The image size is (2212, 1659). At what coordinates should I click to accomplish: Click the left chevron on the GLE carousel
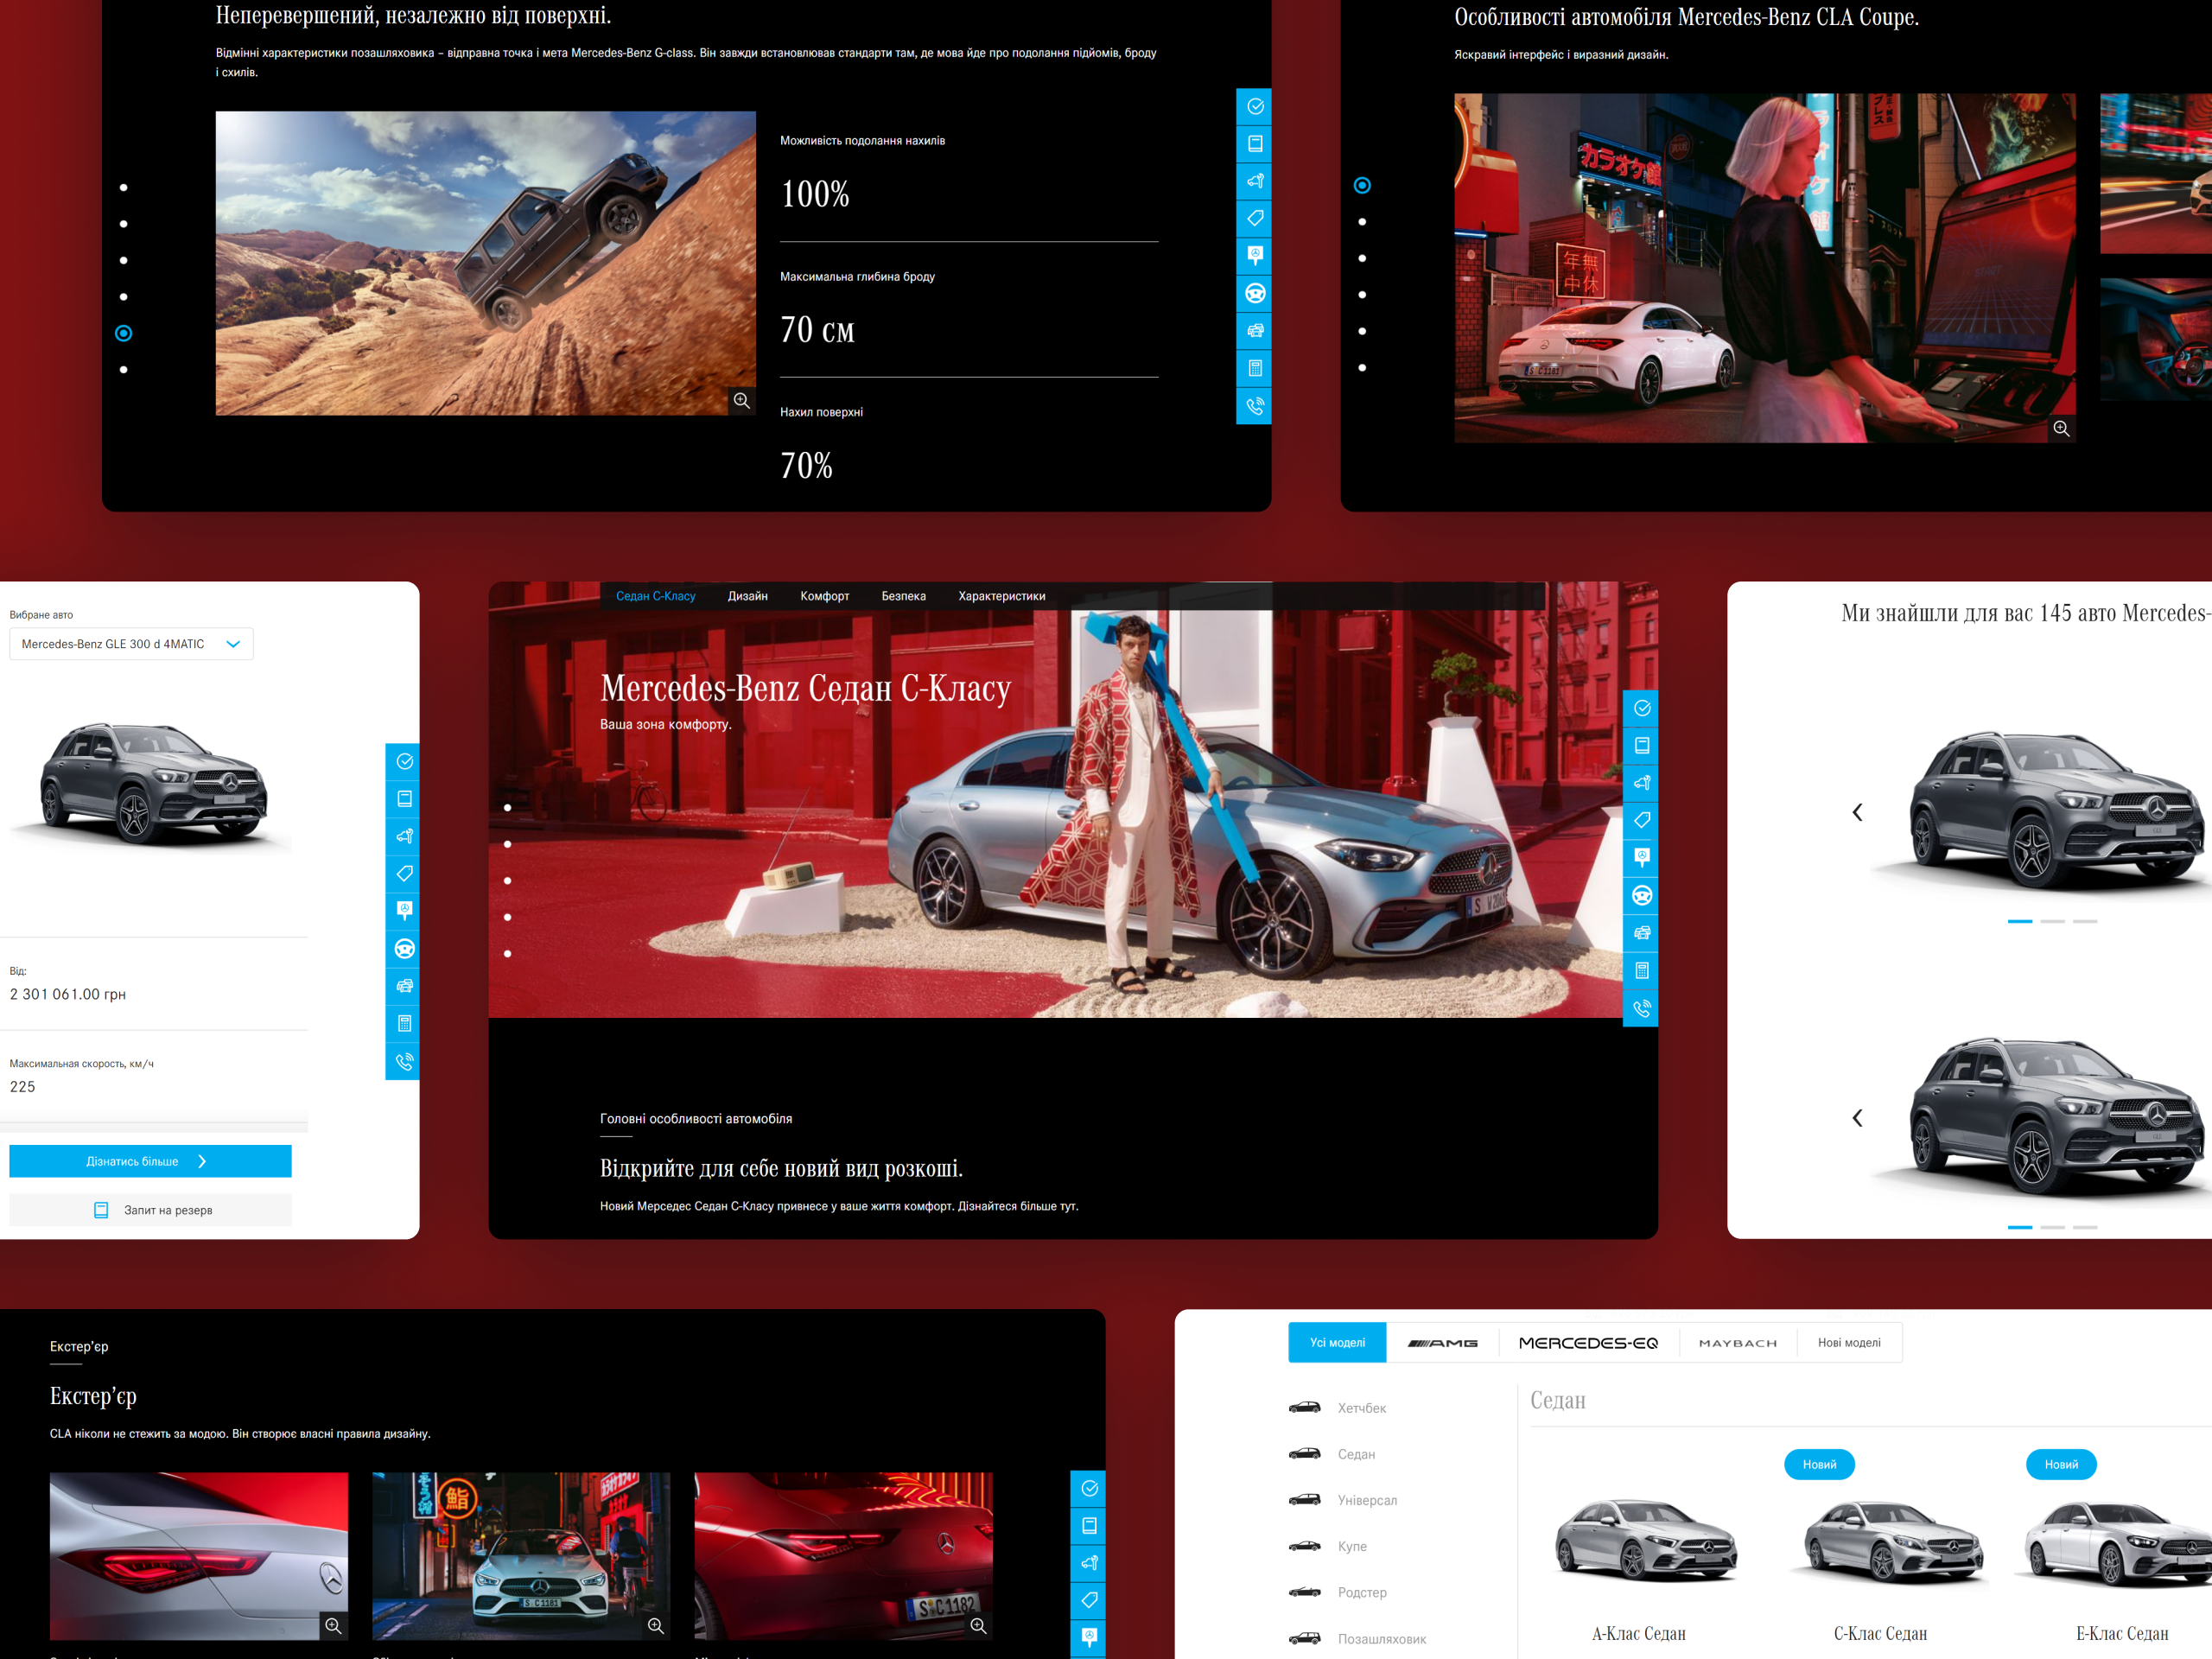pyautogui.click(x=1858, y=813)
